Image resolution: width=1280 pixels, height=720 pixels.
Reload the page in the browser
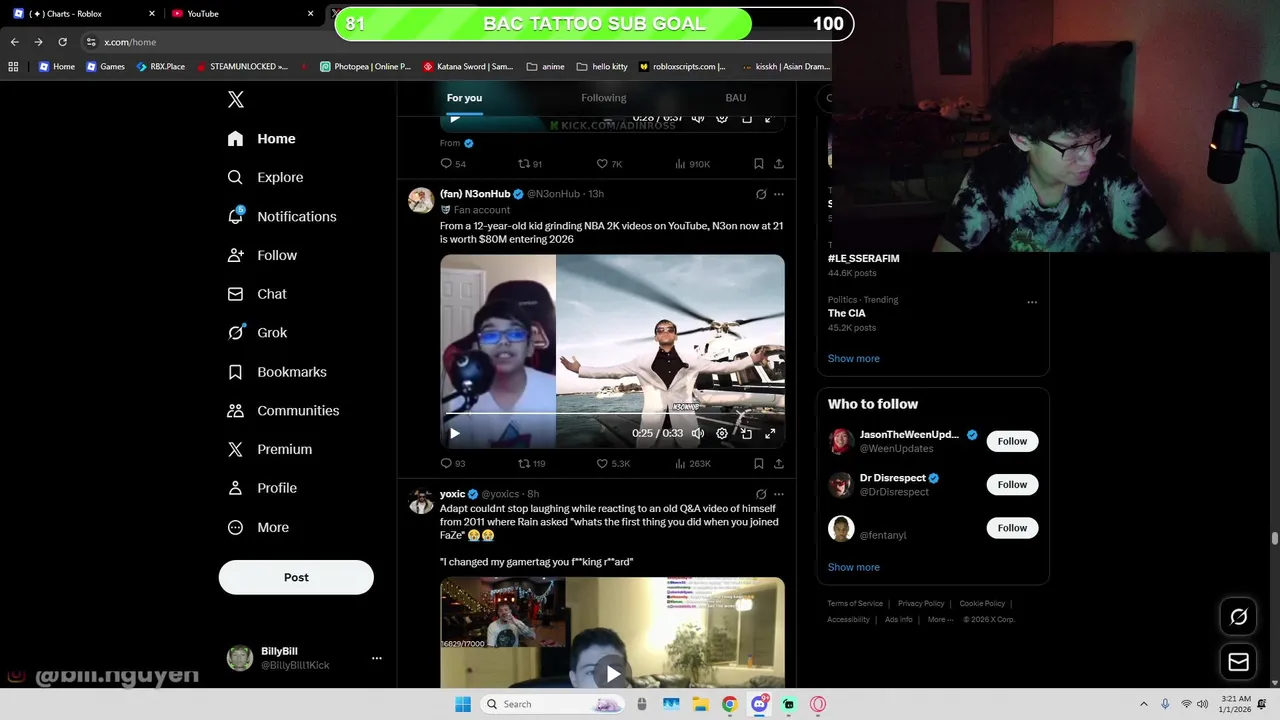coord(62,42)
